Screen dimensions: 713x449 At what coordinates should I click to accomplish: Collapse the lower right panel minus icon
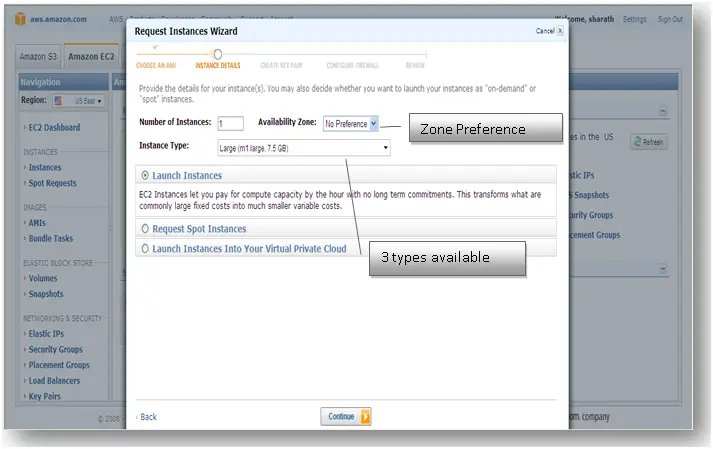point(663,269)
